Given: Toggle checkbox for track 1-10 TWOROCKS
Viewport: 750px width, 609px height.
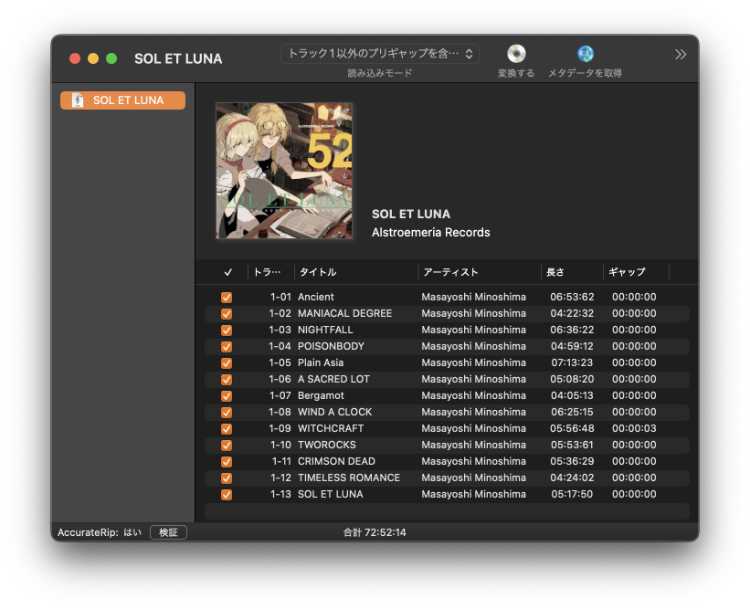Looking at the screenshot, I should pos(226,445).
